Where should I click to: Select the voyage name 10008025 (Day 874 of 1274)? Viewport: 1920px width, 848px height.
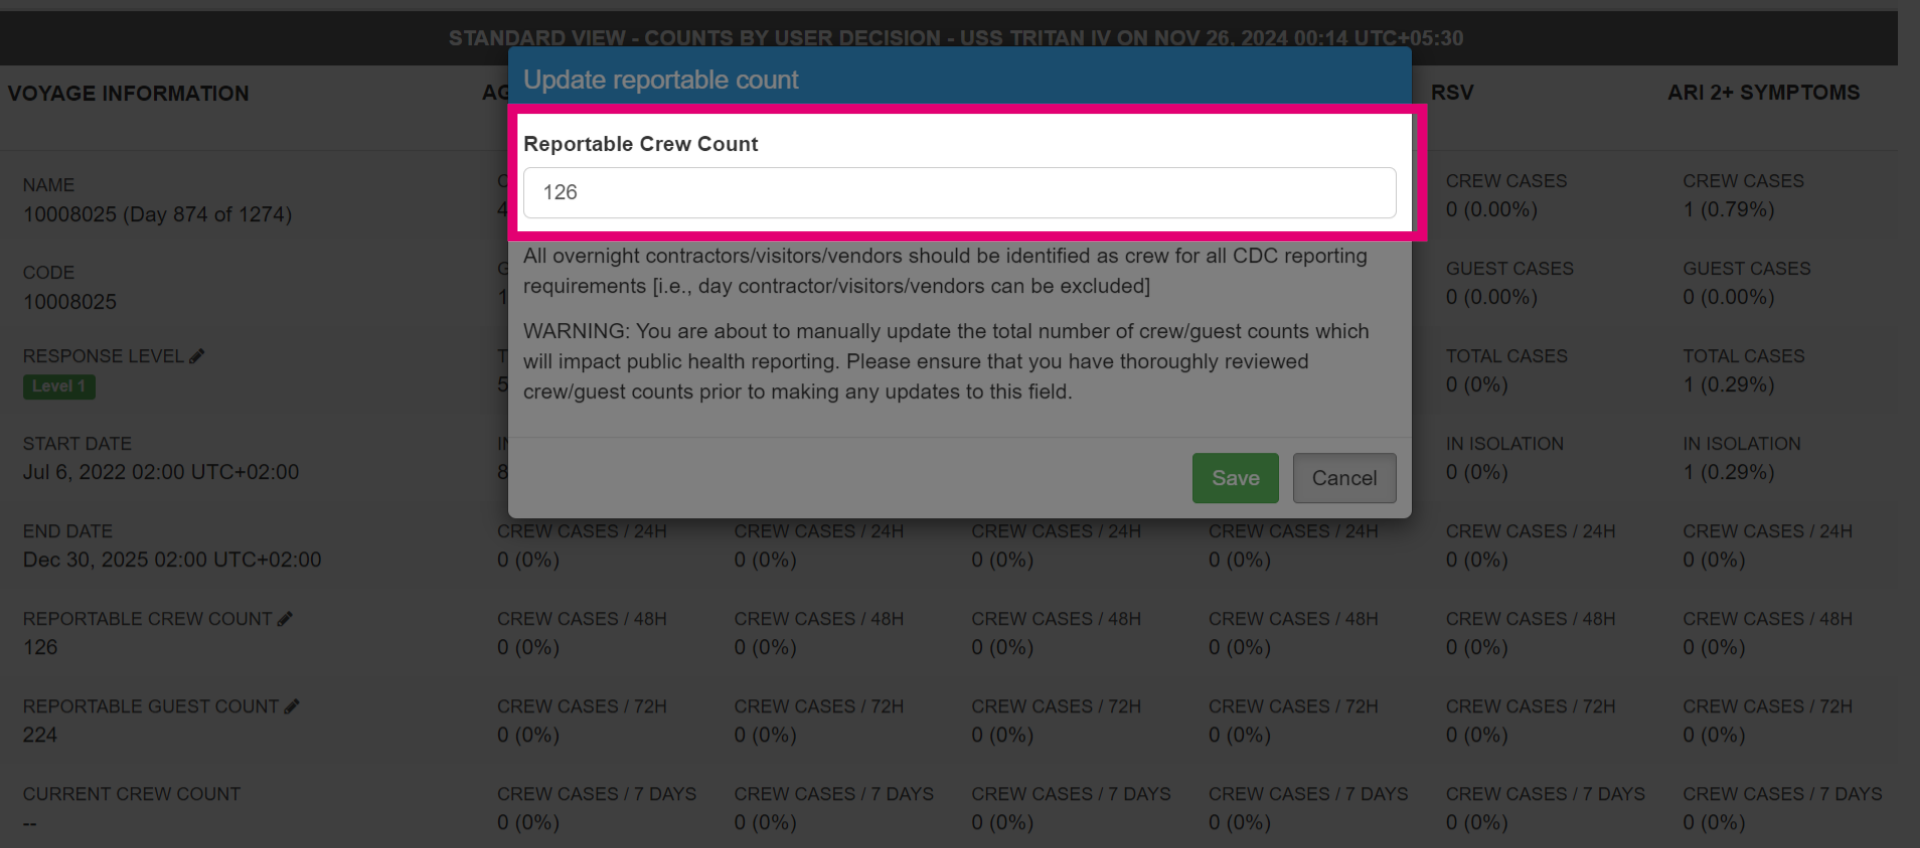(157, 214)
